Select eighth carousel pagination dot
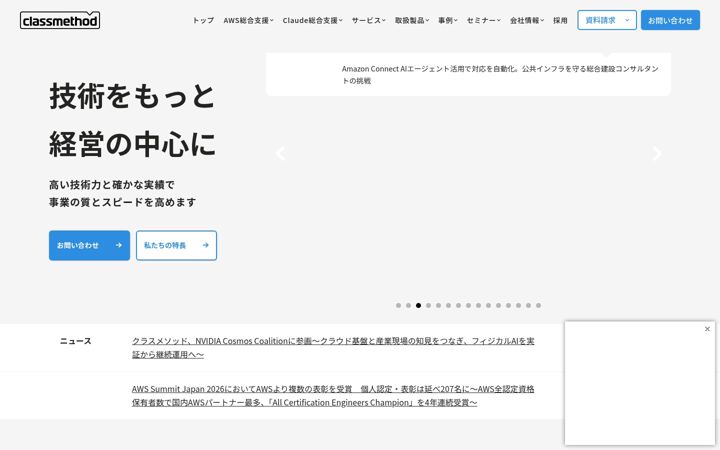Viewport: 720px width, 450px height. point(468,305)
